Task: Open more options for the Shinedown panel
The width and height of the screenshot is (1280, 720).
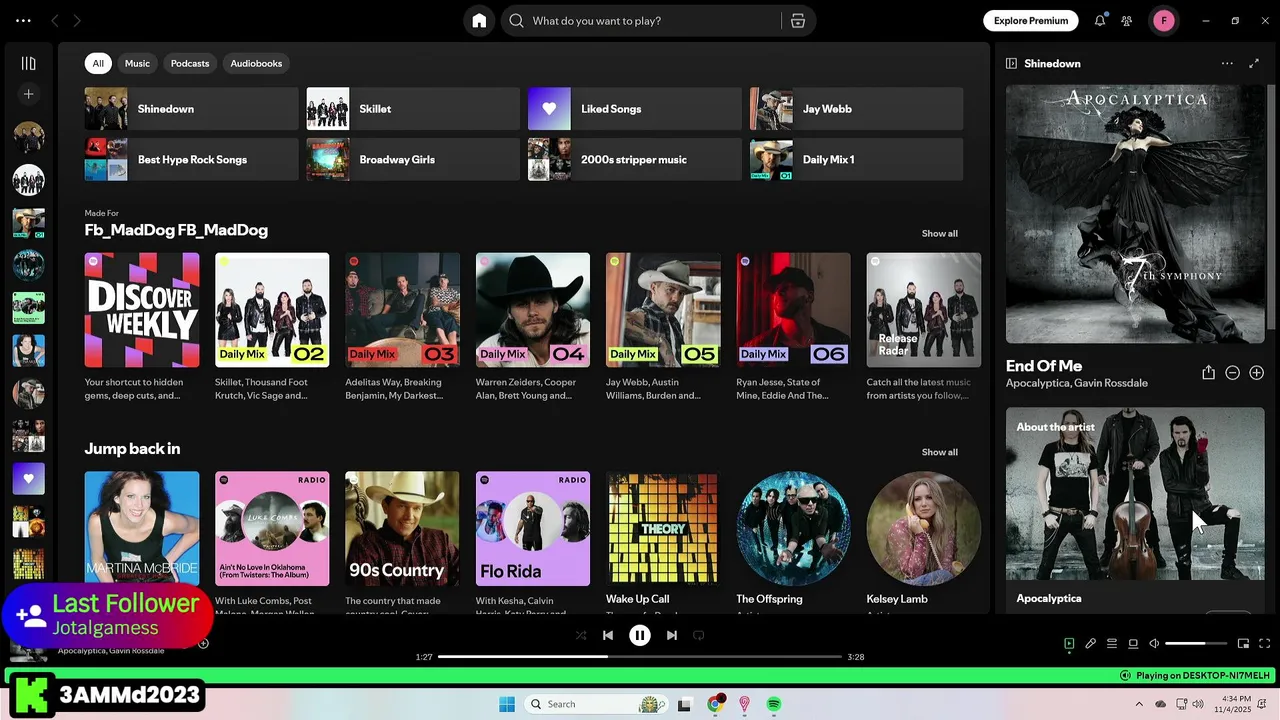Action: click(1227, 63)
